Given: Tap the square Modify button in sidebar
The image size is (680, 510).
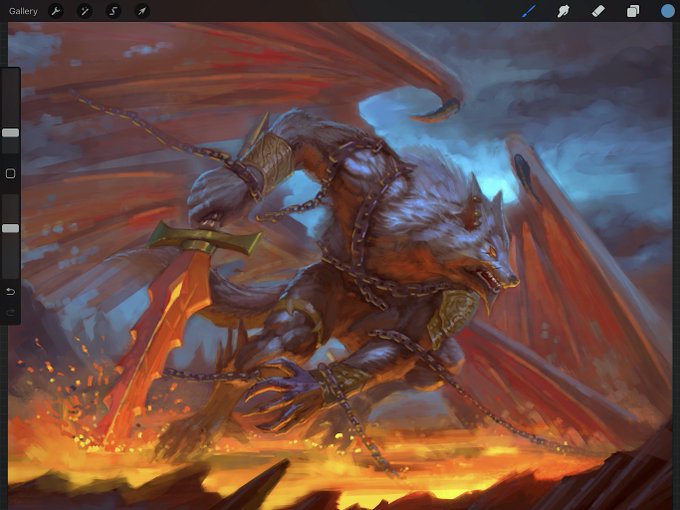Looking at the screenshot, I should pyautogui.click(x=10, y=174).
